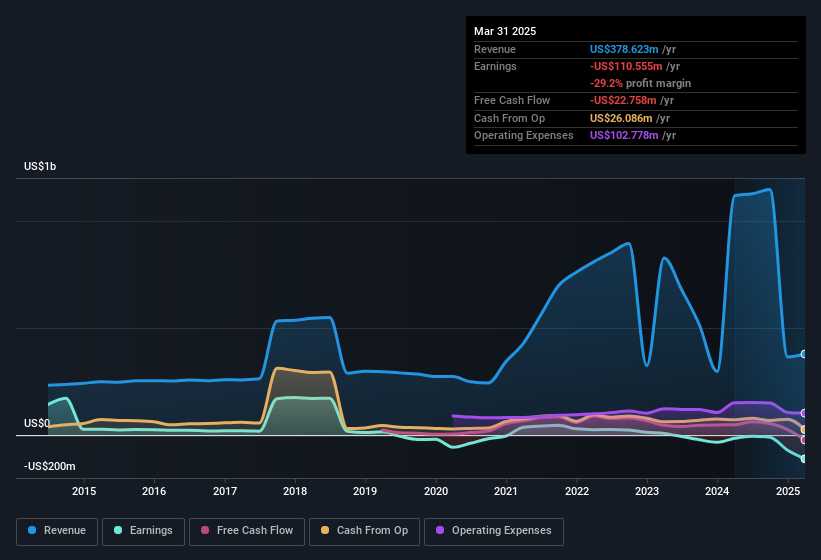Select the orange Cash From Op endpoint marker
The height and width of the screenshot is (560, 821).
coord(804,430)
